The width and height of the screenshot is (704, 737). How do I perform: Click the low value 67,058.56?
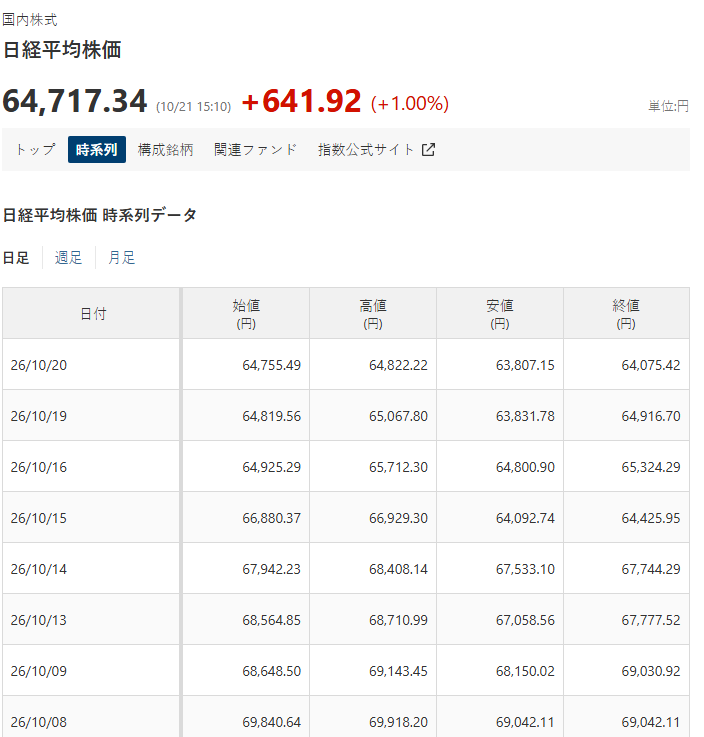525,620
